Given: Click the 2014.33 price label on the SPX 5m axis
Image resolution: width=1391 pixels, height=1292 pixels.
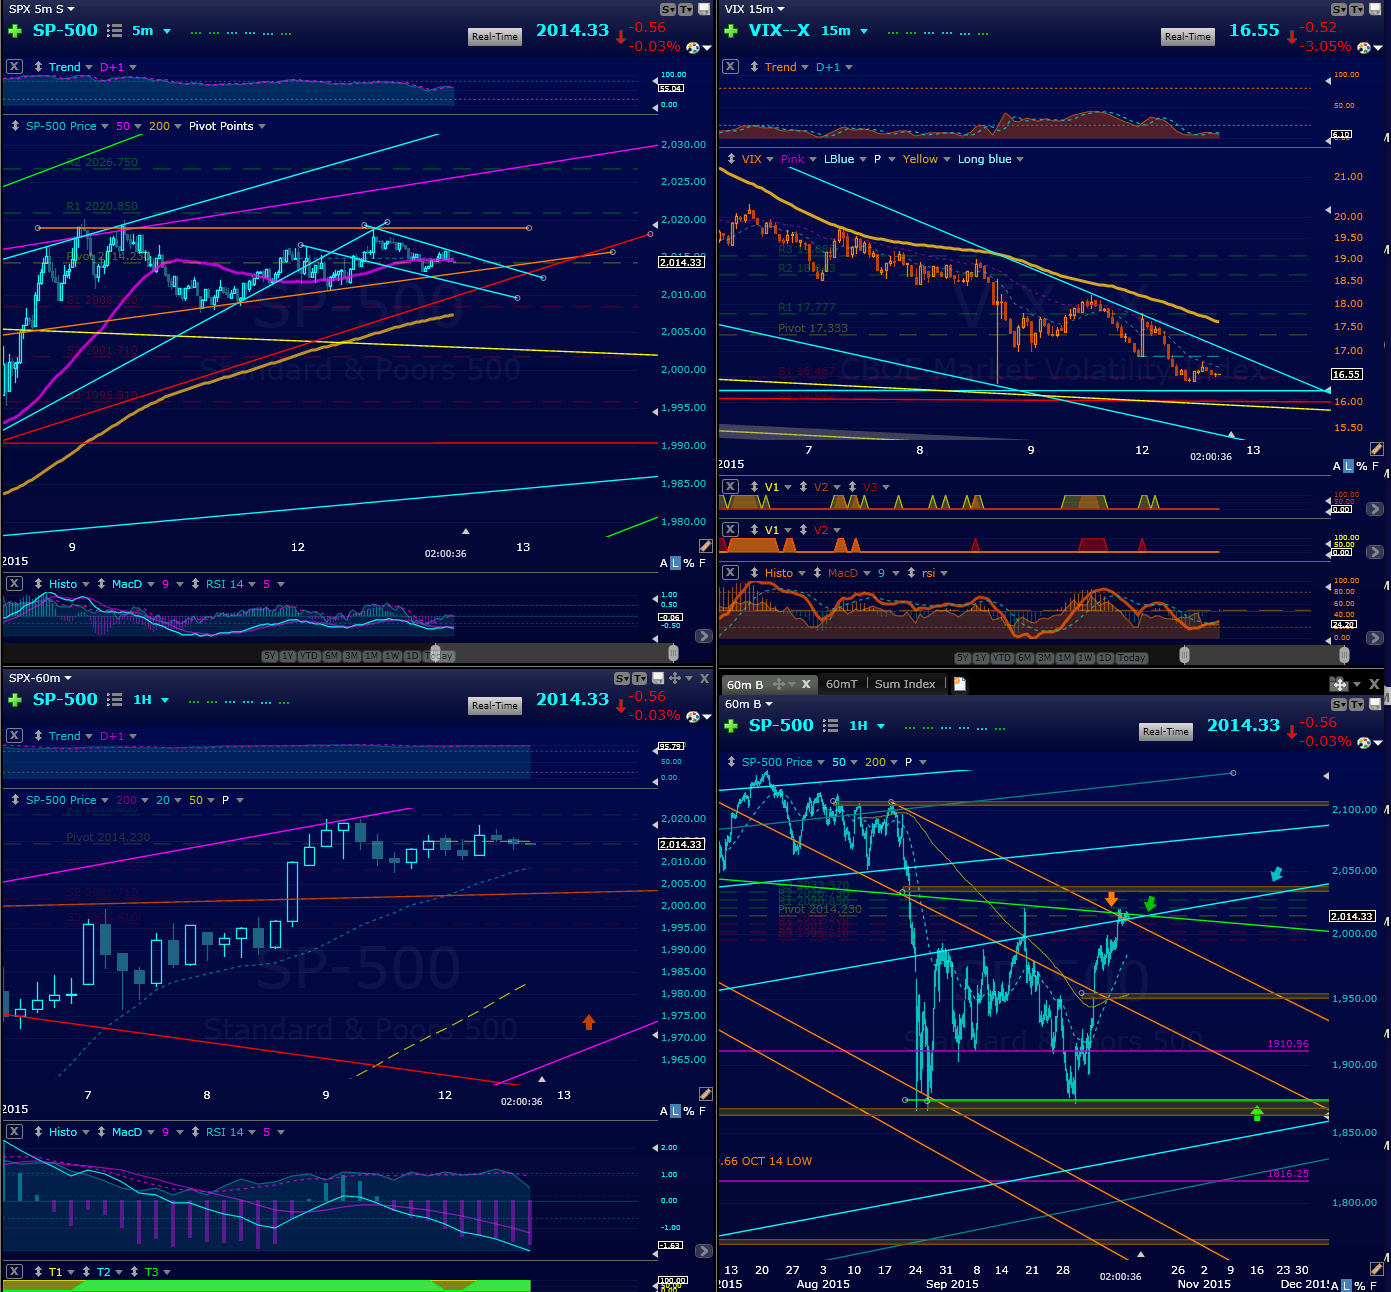Looking at the screenshot, I should pos(681,262).
